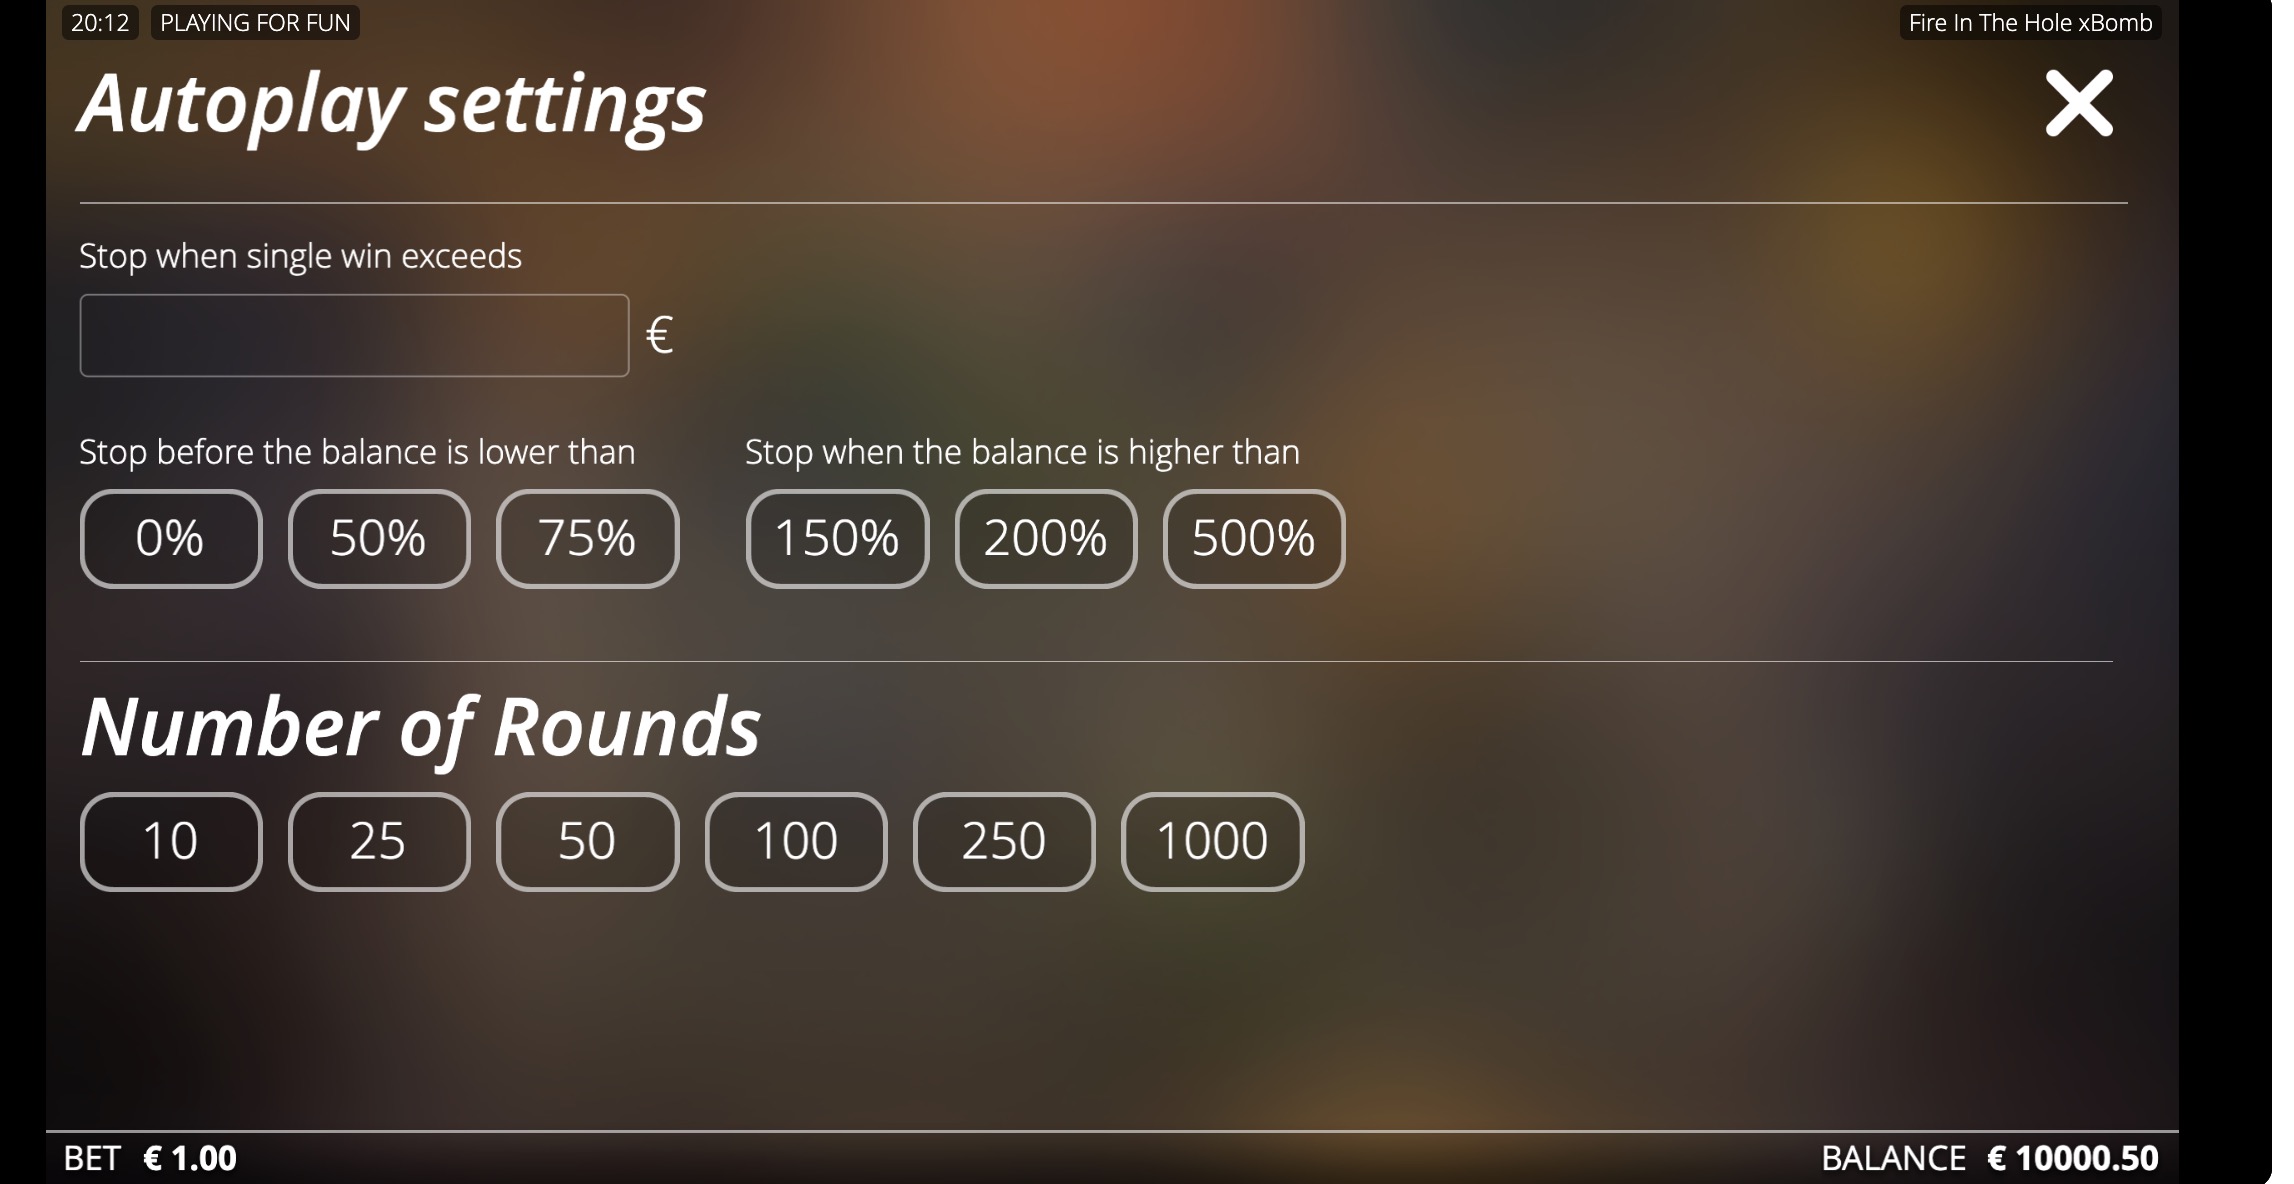The width and height of the screenshot is (2294, 1184).
Task: Click the Autoplay settings heading
Action: click(392, 104)
